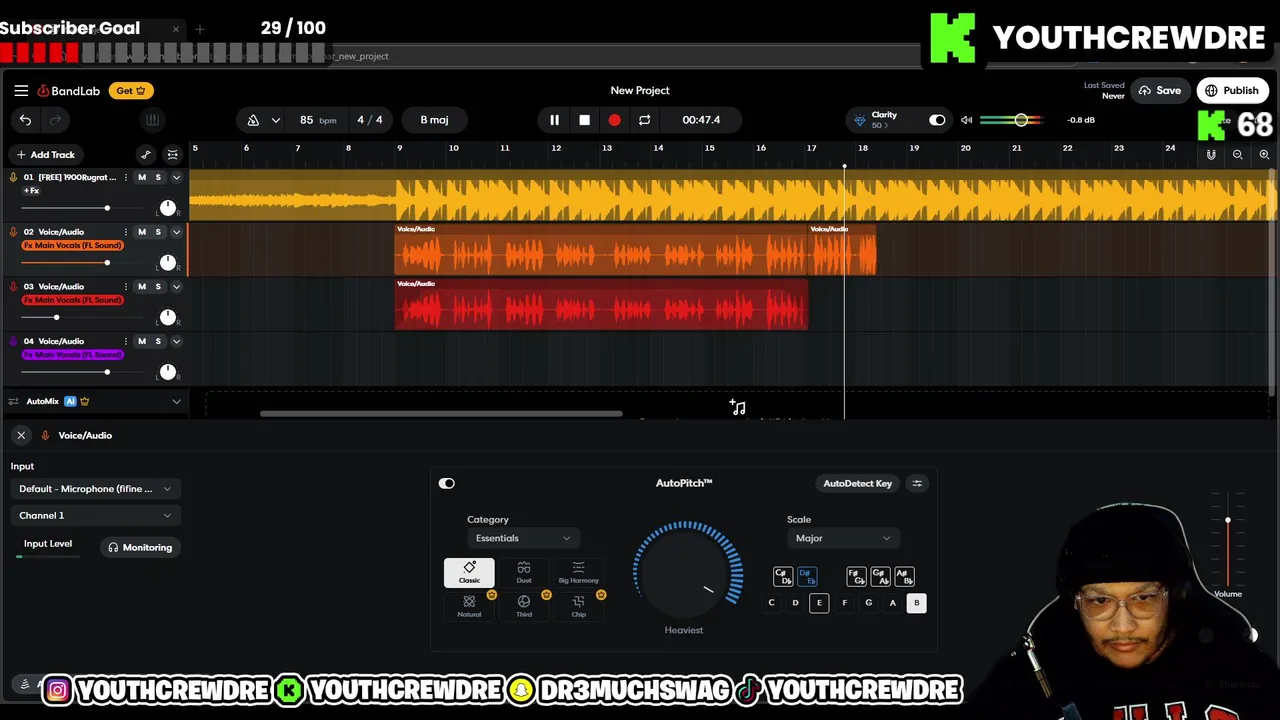Image resolution: width=1280 pixels, height=720 pixels.
Task: Click track 03 volume slider handle
Action: (x=56, y=317)
